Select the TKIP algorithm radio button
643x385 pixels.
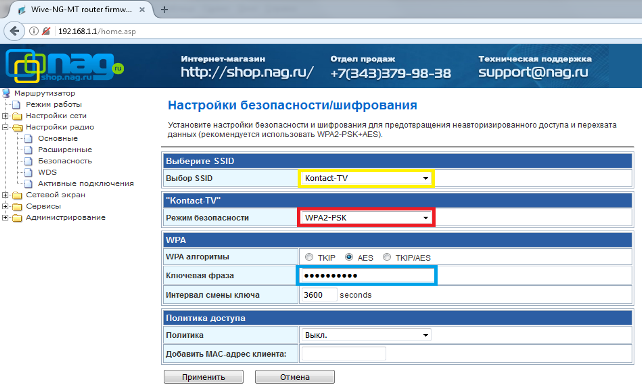pos(309,257)
